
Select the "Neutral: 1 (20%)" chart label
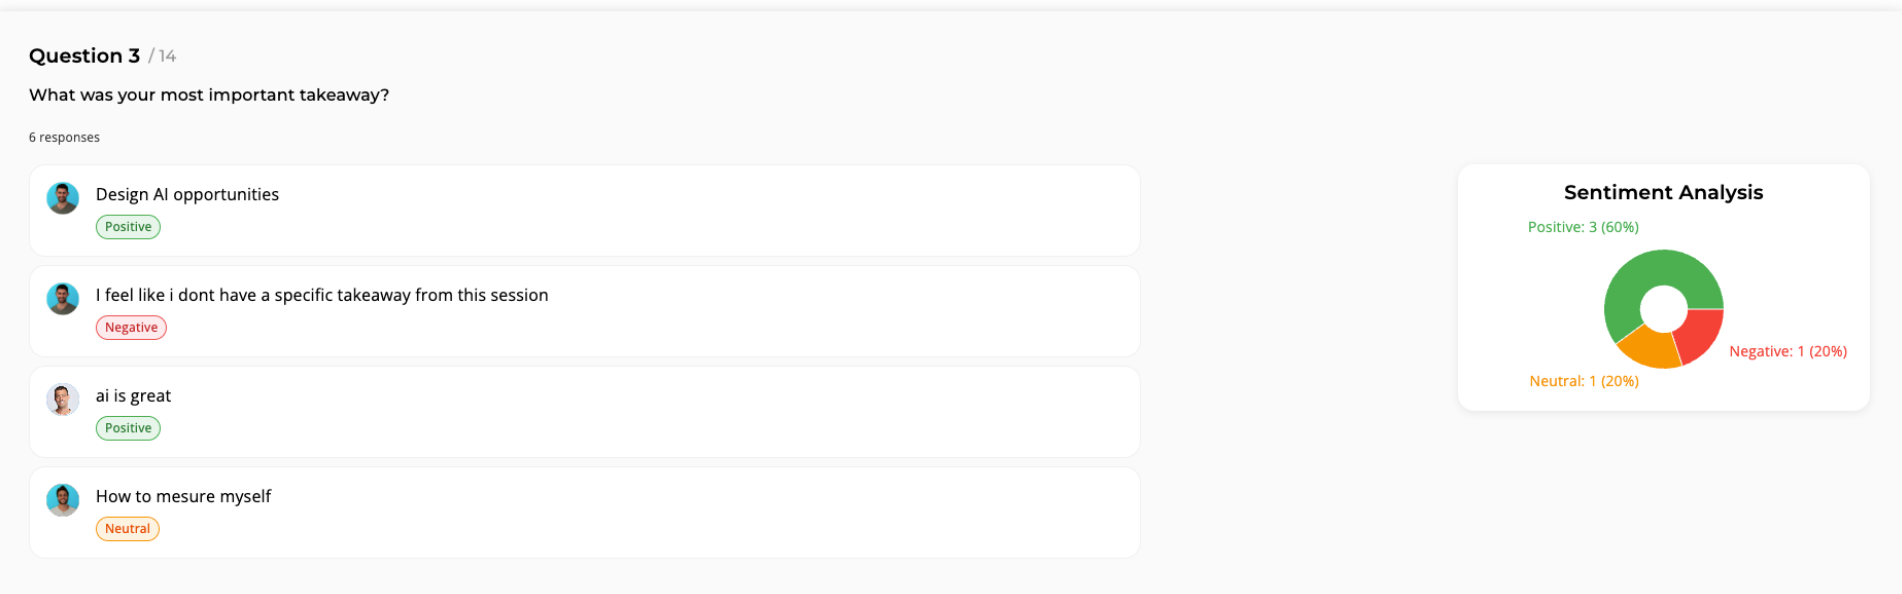click(x=1583, y=381)
